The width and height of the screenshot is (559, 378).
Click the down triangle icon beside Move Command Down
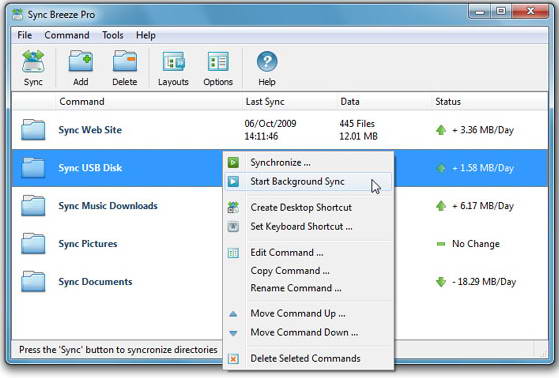233,333
